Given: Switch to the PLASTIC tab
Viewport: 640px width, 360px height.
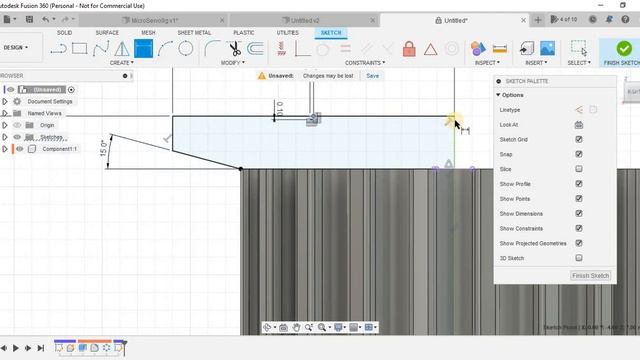Looking at the screenshot, I should pyautogui.click(x=244, y=33).
